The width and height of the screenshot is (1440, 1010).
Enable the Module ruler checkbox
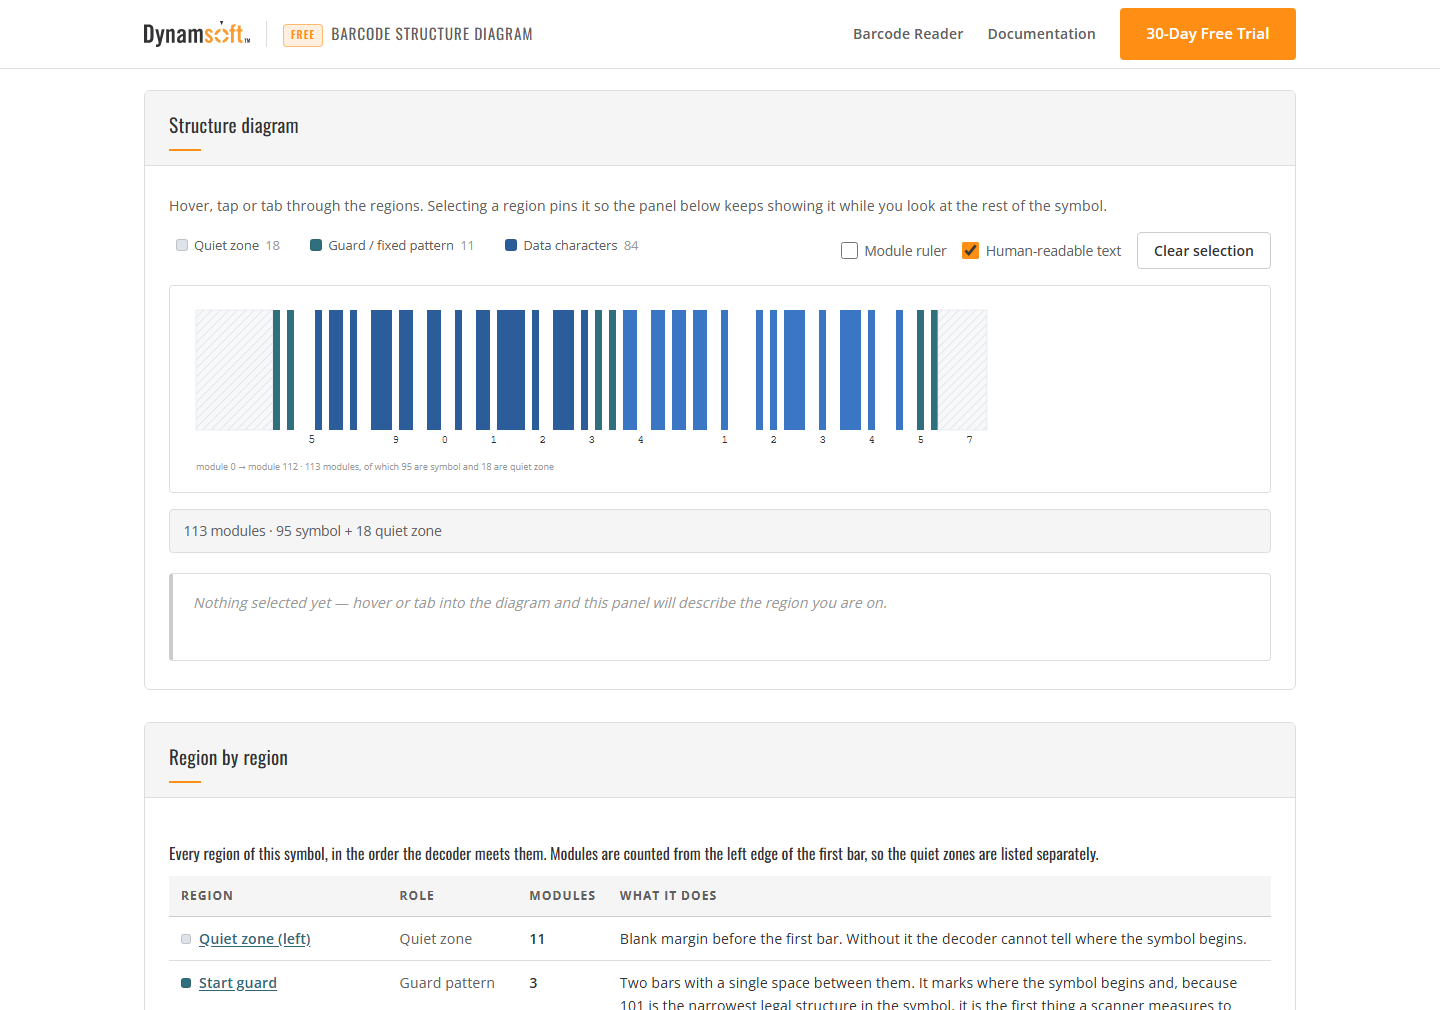(x=850, y=251)
